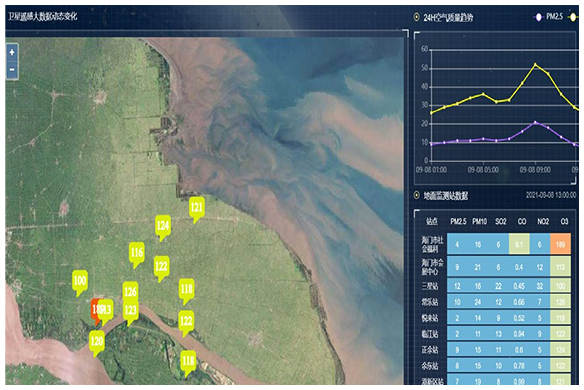Toggle the PM2.5 legend series

549,17
